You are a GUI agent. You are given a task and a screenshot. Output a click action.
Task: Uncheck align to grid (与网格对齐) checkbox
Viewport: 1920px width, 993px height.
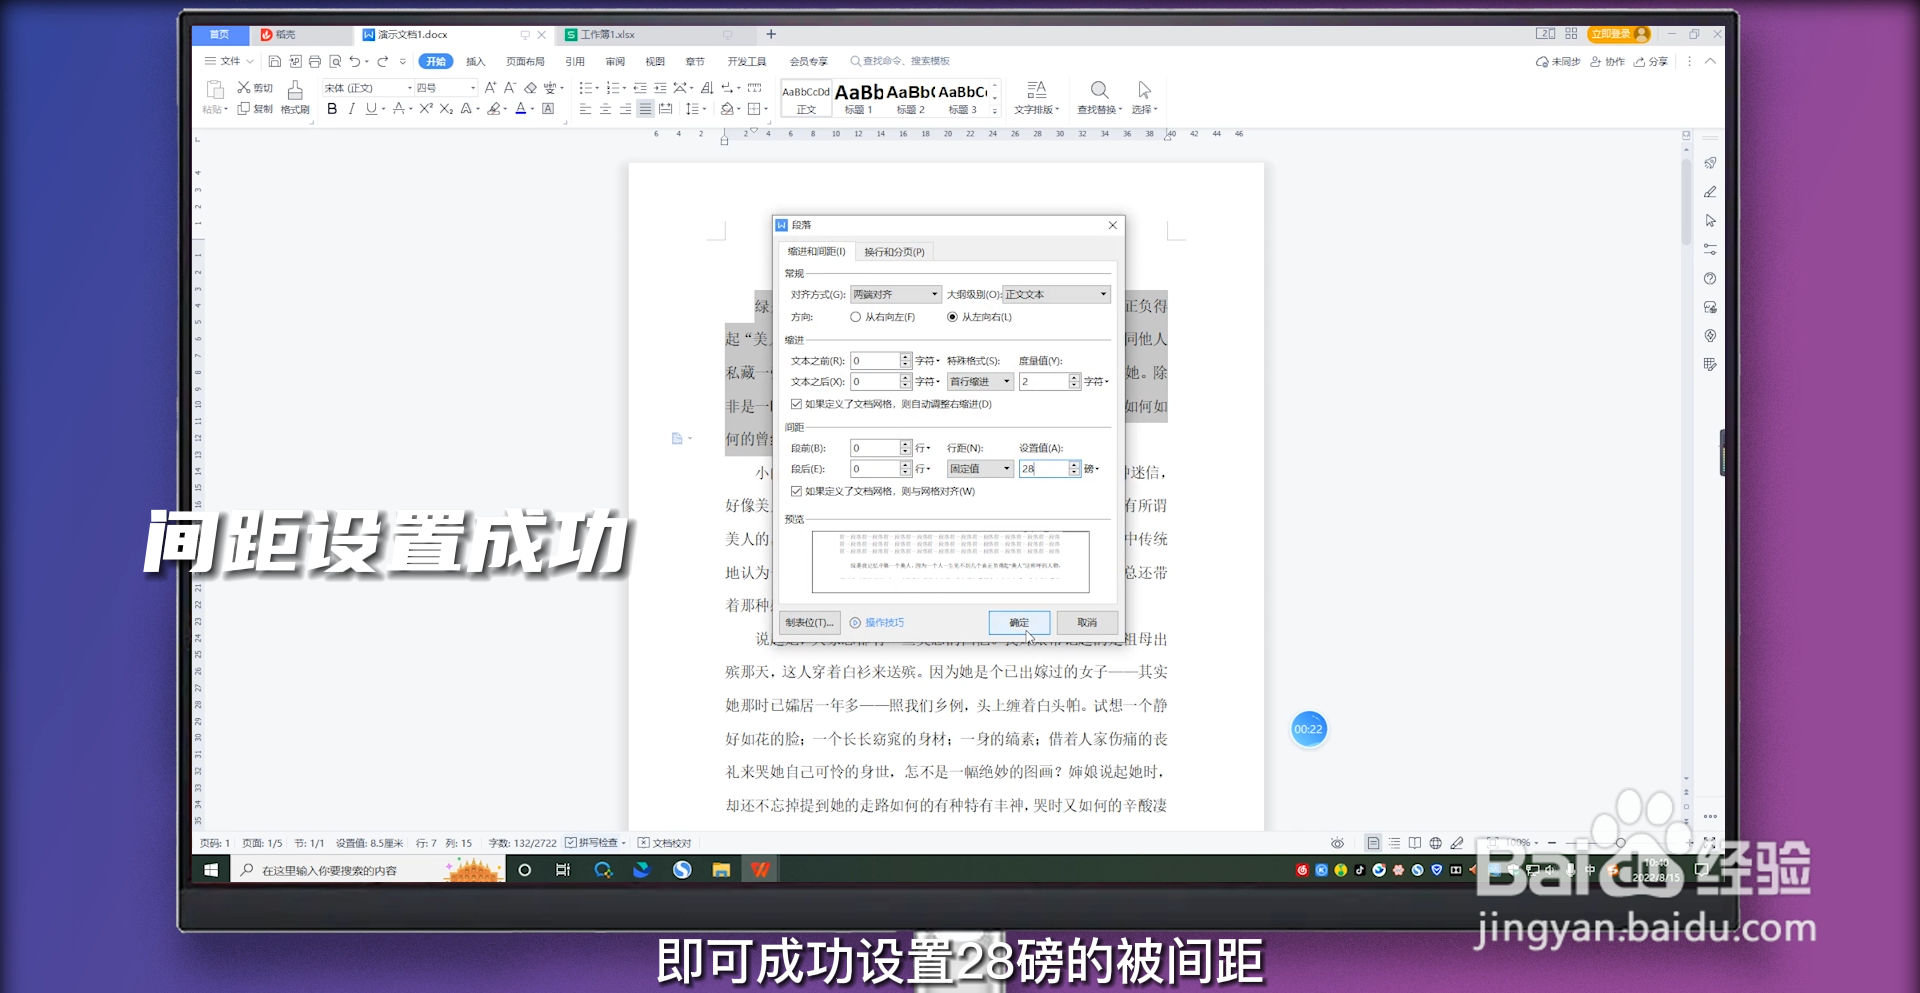(796, 491)
